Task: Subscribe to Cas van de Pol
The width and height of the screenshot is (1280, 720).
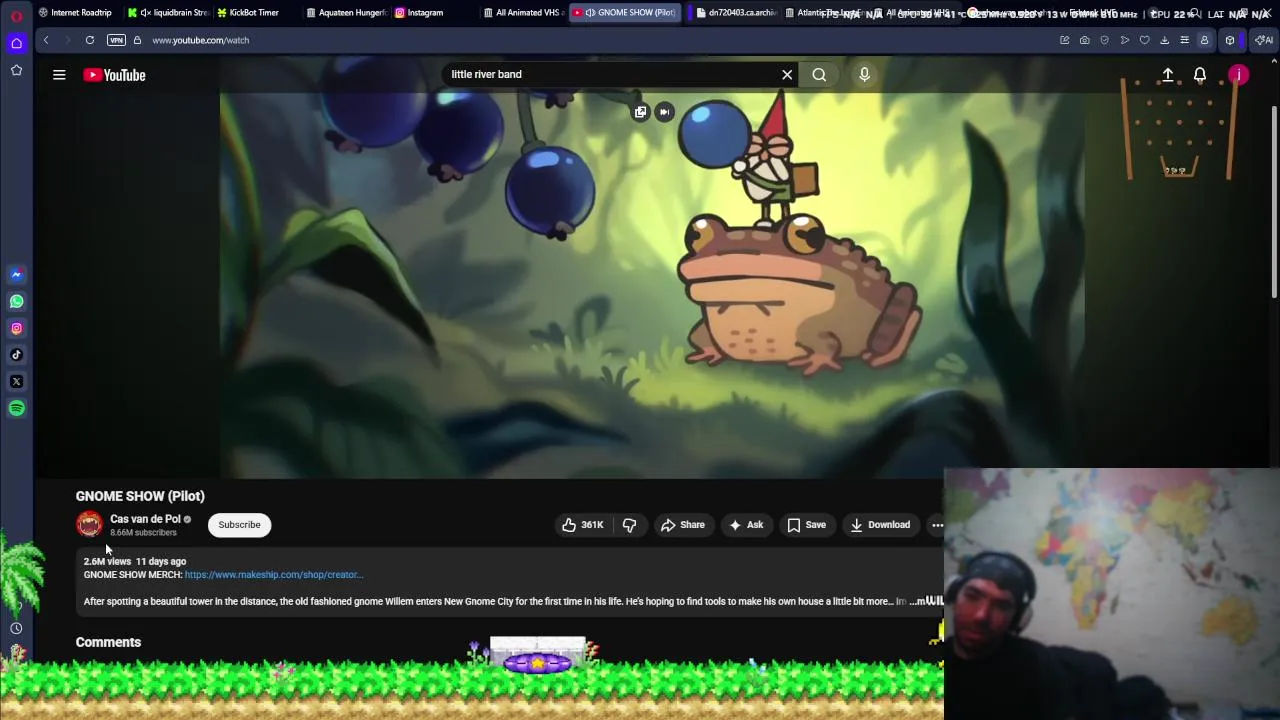Action: pyautogui.click(x=239, y=525)
